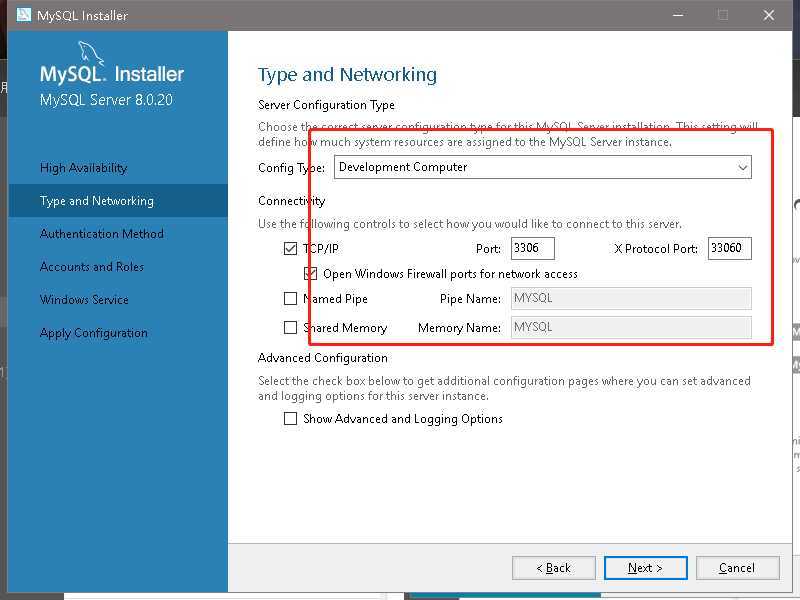The width and height of the screenshot is (800, 600).
Task: Click the Port field showing 3306
Action: 533,248
